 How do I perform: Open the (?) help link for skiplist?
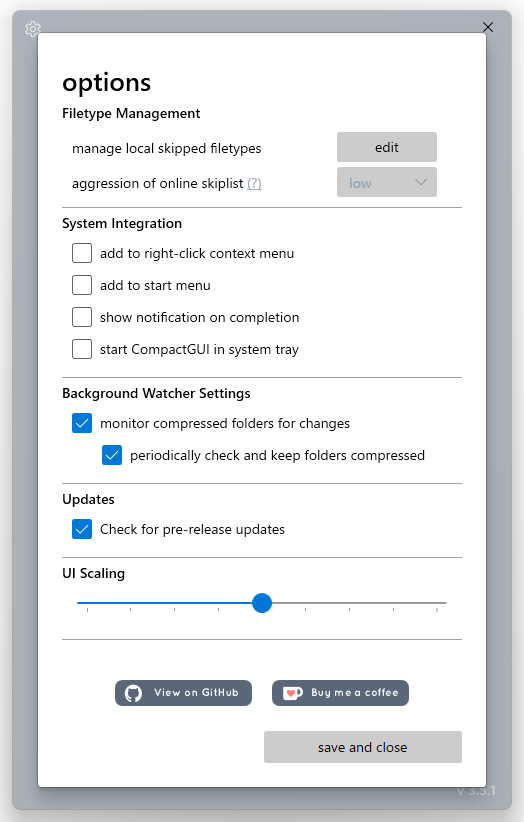point(254,183)
